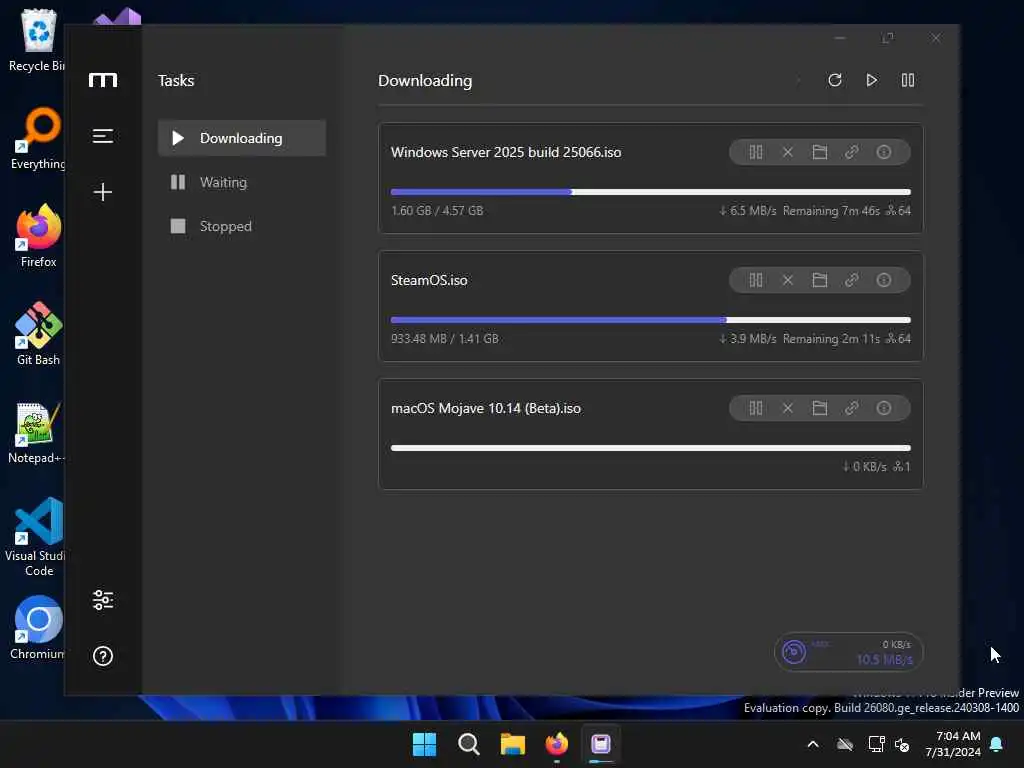Image resolution: width=1024 pixels, height=768 pixels.
Task: Click the 10.5 MB/s download speed readout
Action: [884, 660]
